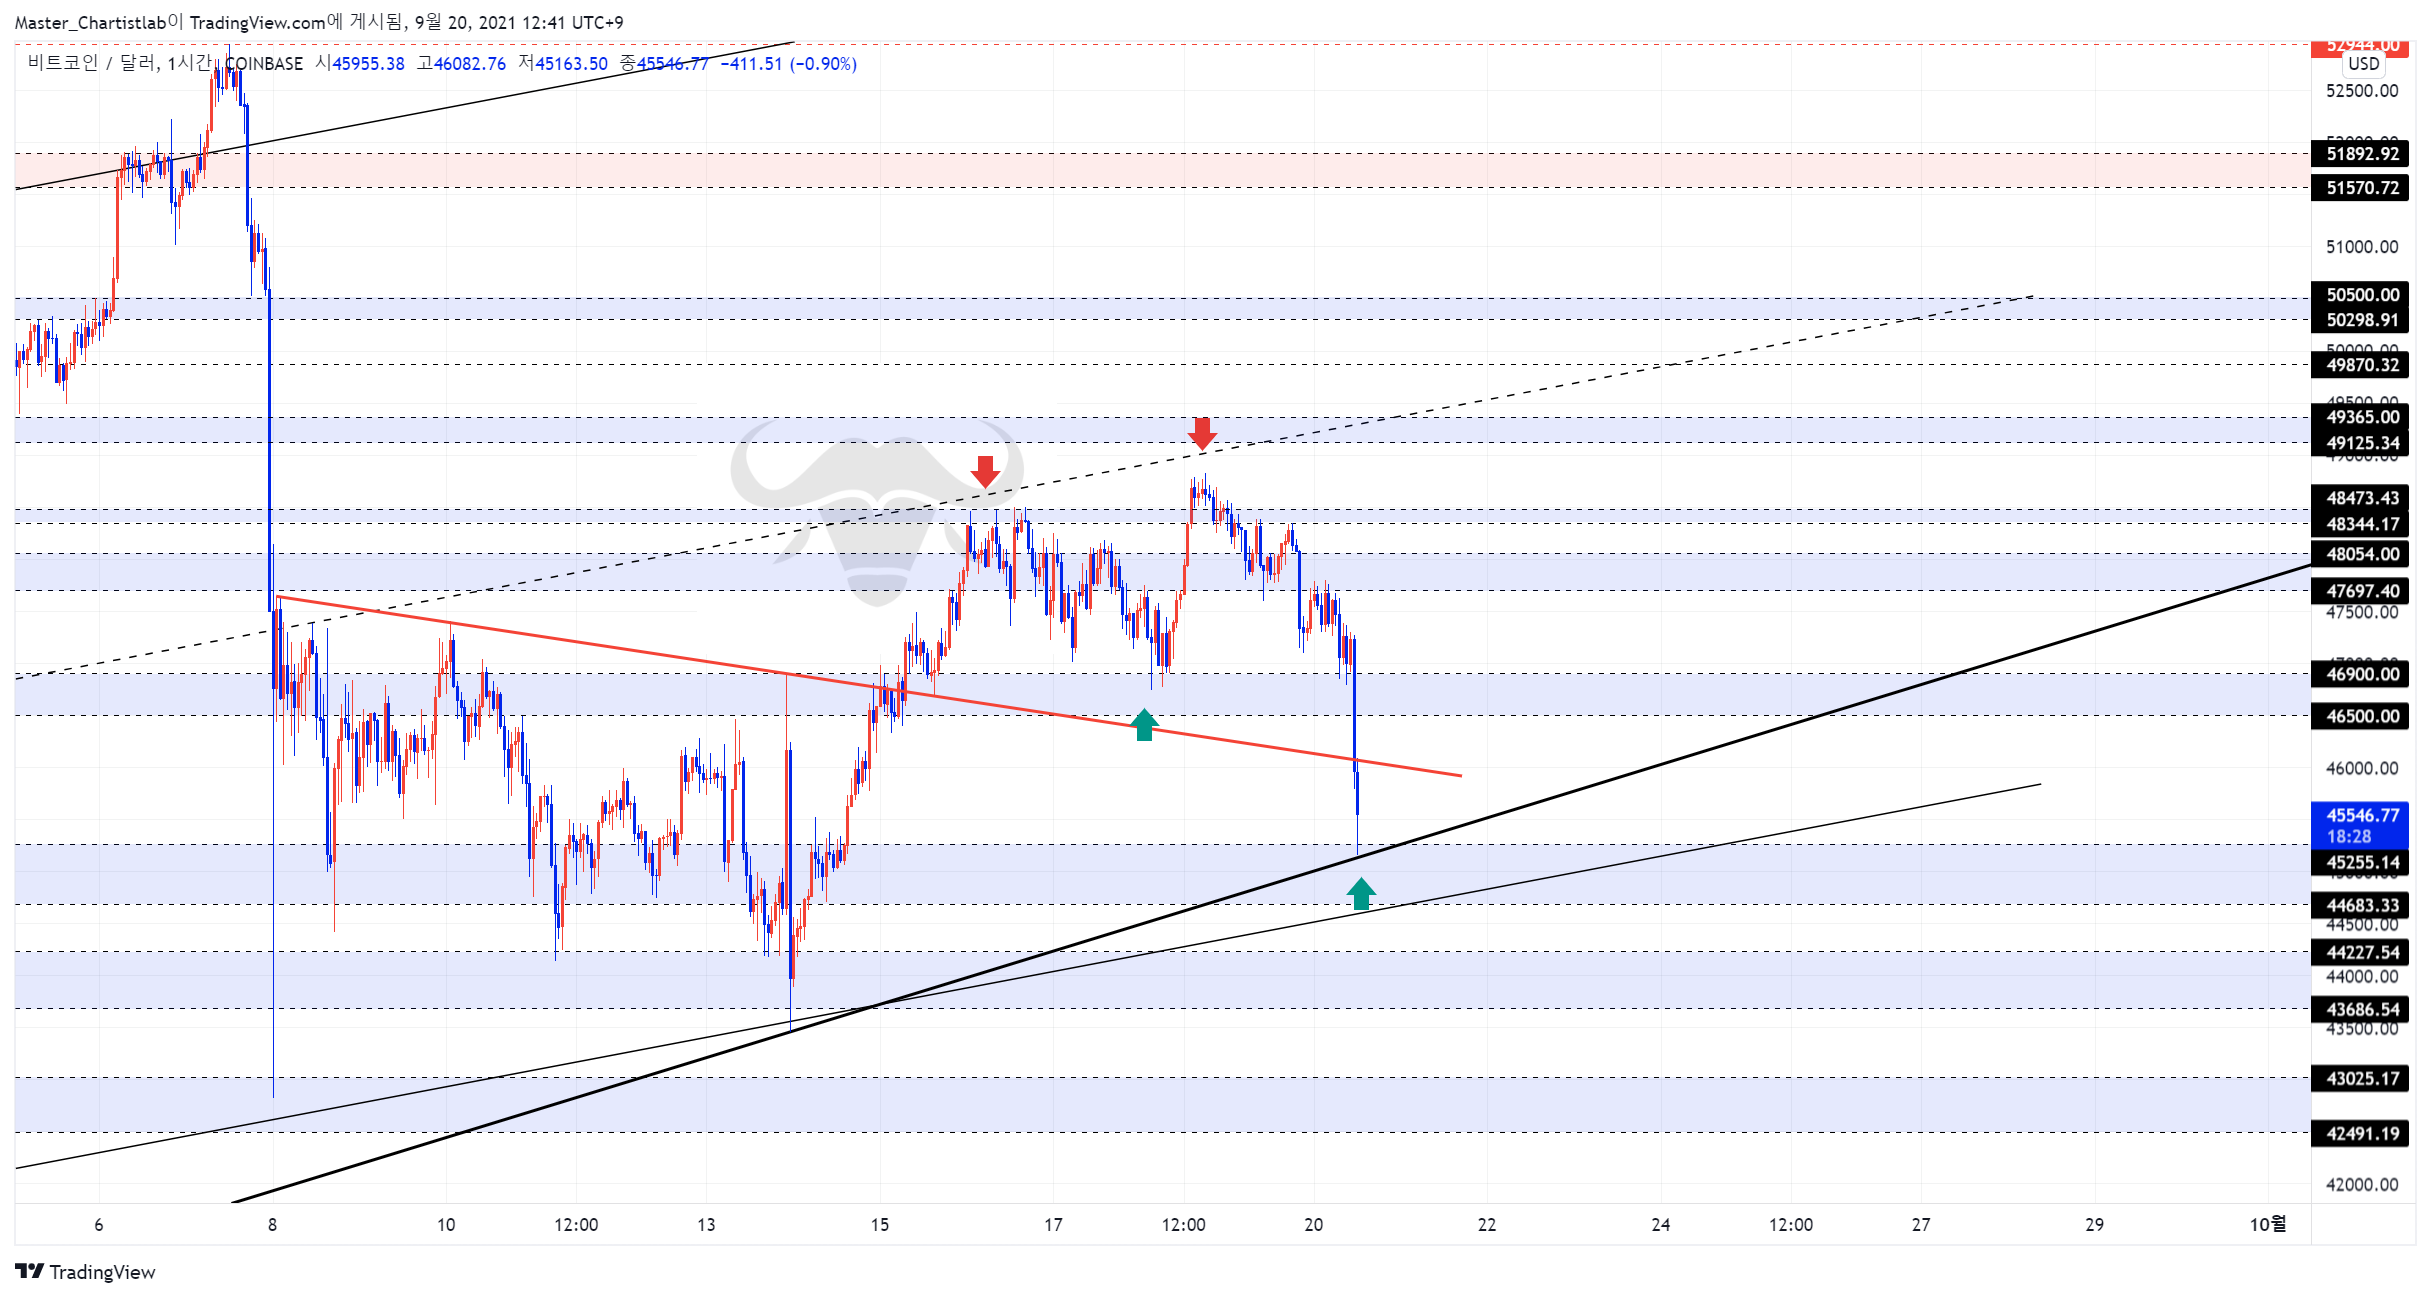Select the 48054.00 price level label
The width and height of the screenshot is (2431, 1298).
click(x=2361, y=553)
